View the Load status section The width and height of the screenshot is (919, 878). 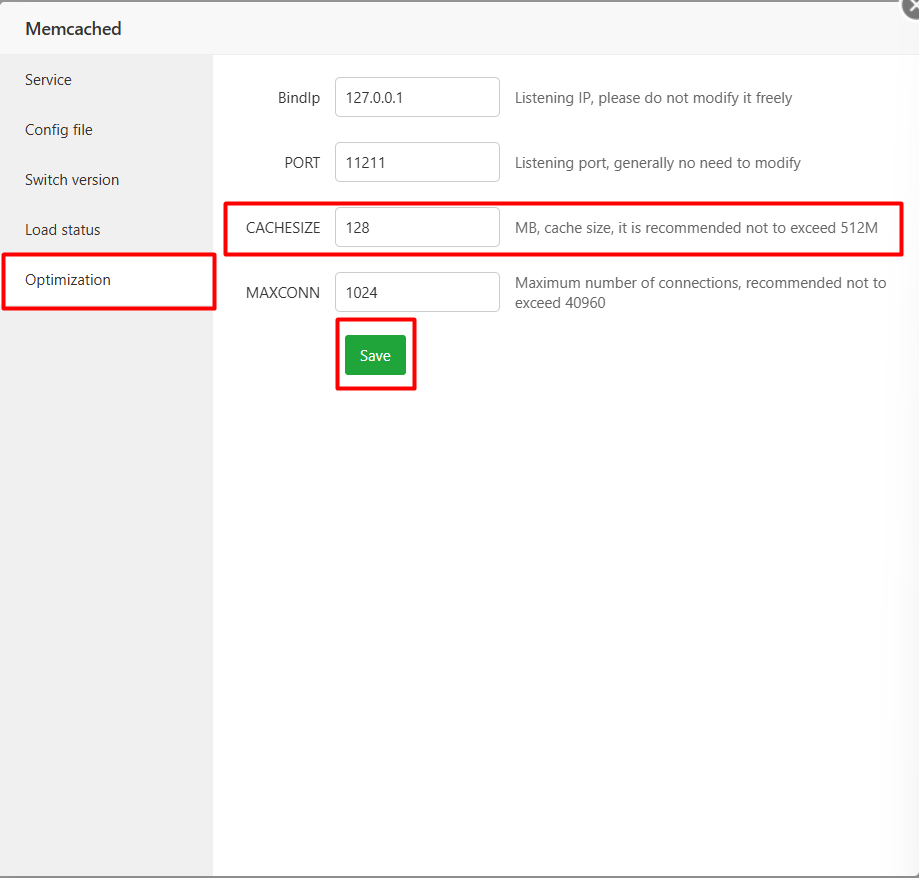click(62, 229)
